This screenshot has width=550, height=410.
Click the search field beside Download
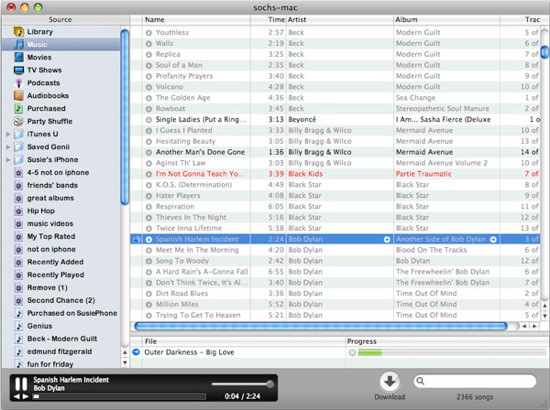pyautogui.click(x=475, y=381)
